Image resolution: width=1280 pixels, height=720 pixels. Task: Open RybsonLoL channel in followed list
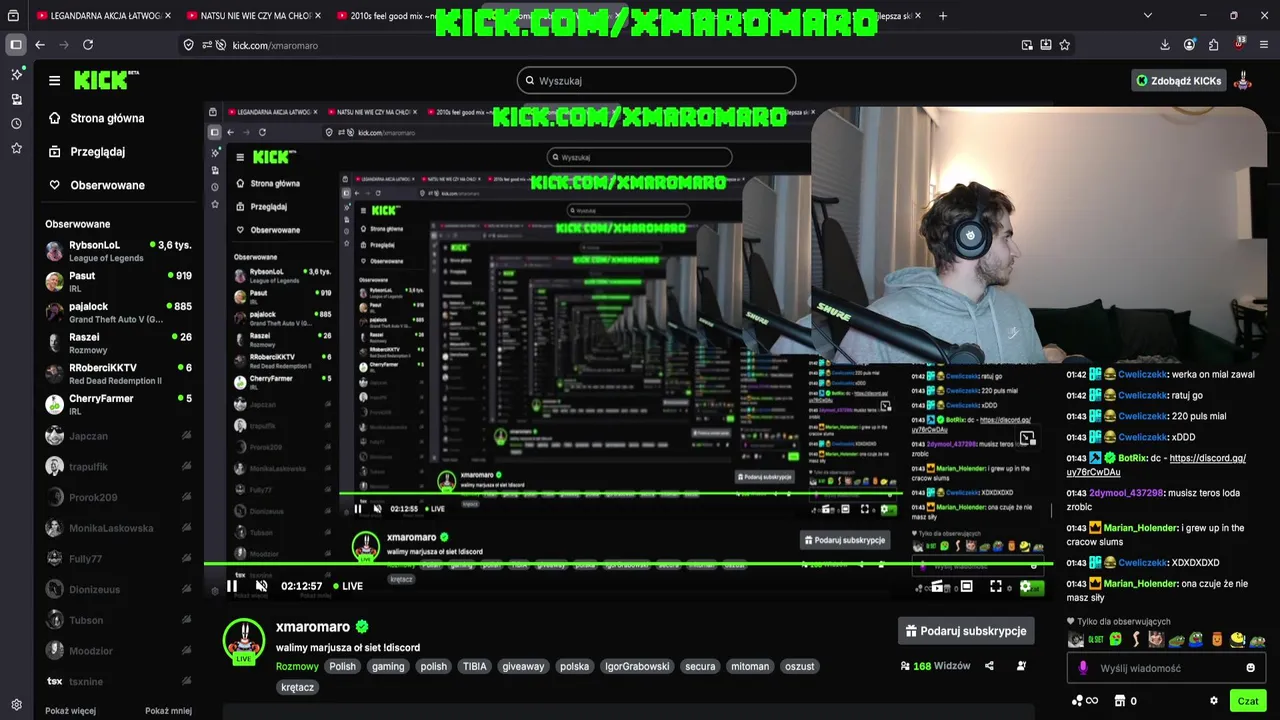coord(118,251)
